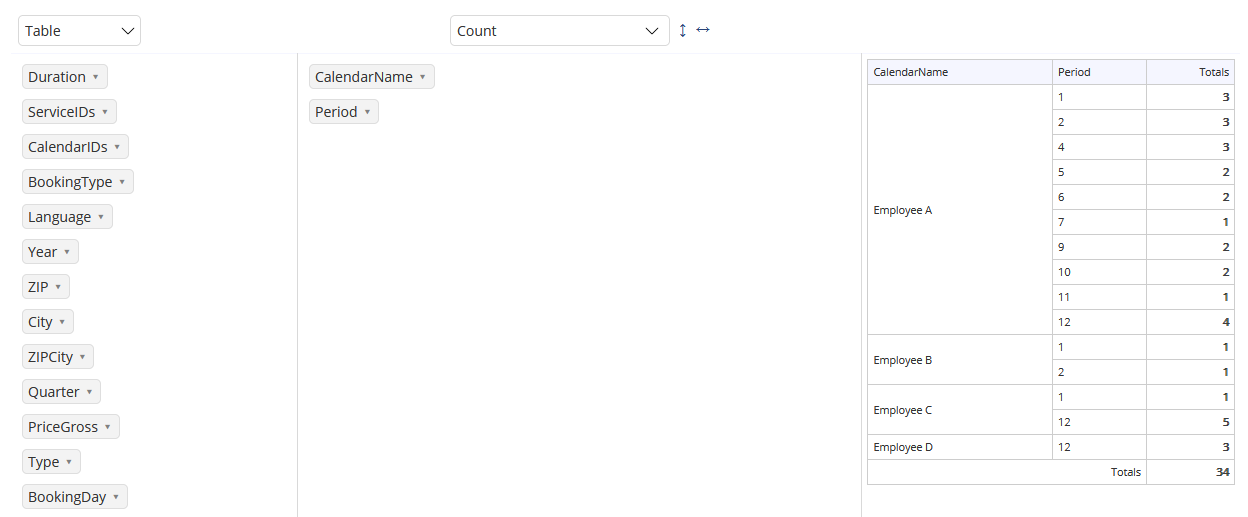Select the Quarter attribute chip

(x=61, y=392)
